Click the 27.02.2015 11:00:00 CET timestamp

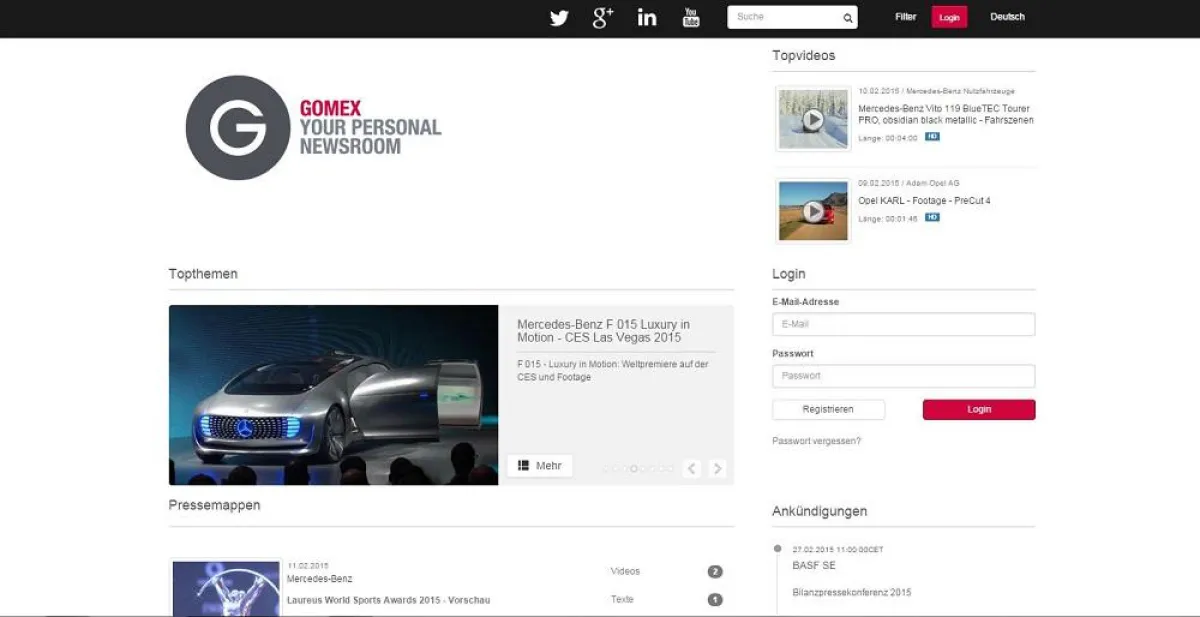[x=838, y=549]
